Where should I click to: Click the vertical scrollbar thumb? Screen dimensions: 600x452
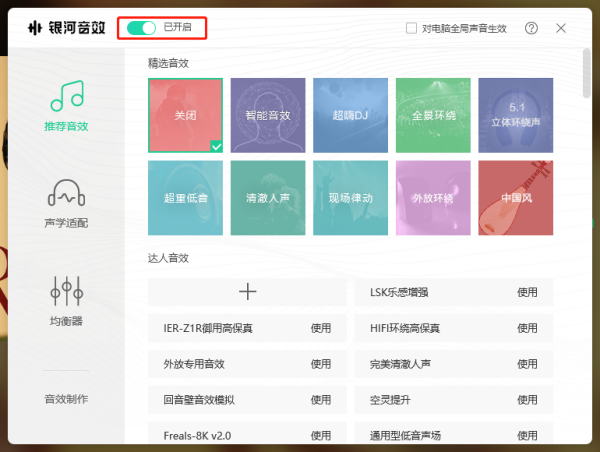click(x=586, y=73)
